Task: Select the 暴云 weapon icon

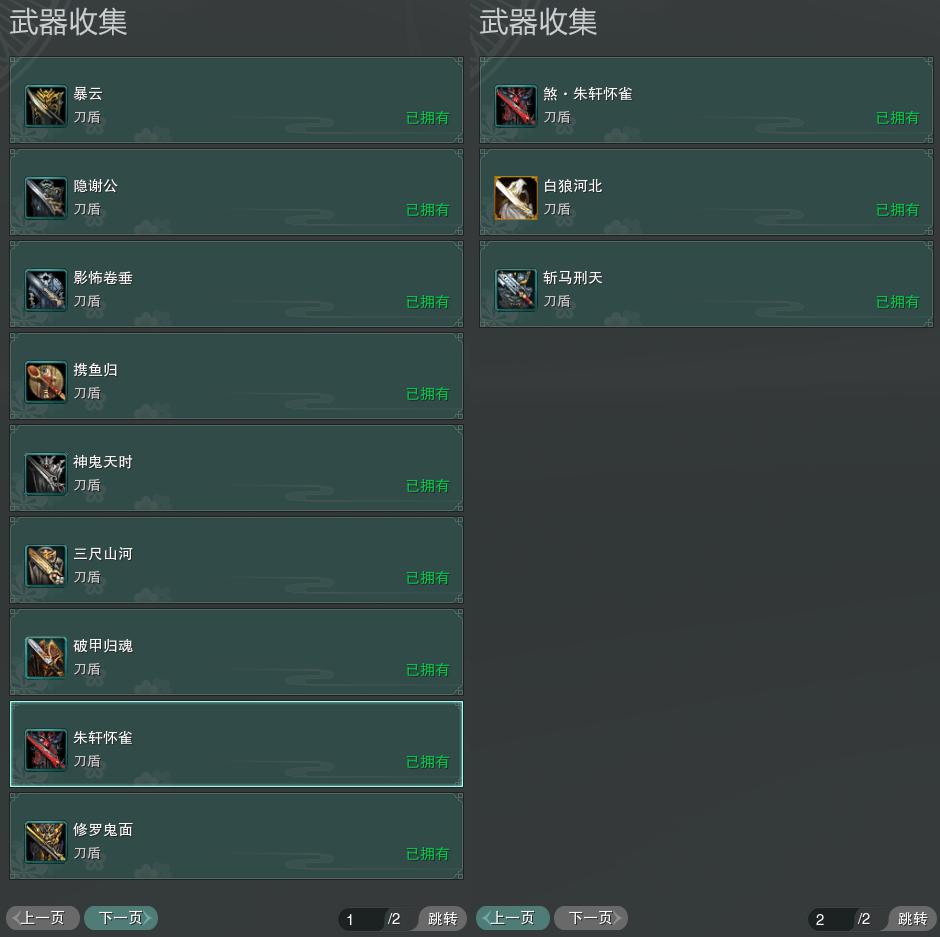Action: 46,106
